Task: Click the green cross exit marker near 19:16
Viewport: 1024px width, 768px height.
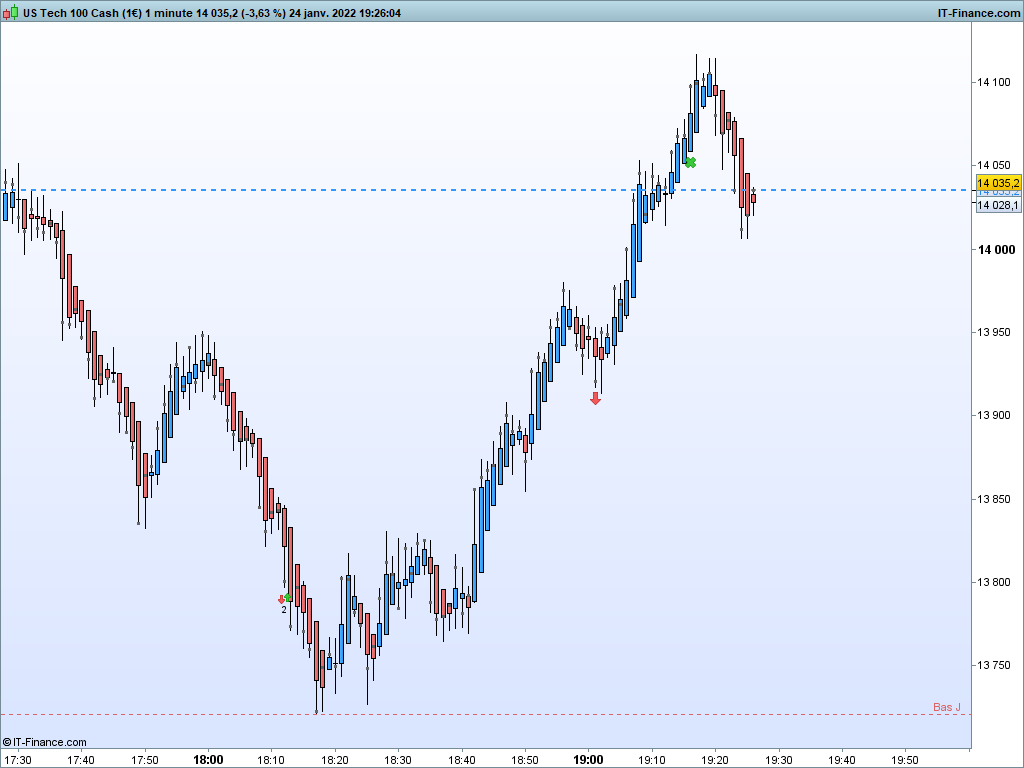Action: click(x=690, y=162)
